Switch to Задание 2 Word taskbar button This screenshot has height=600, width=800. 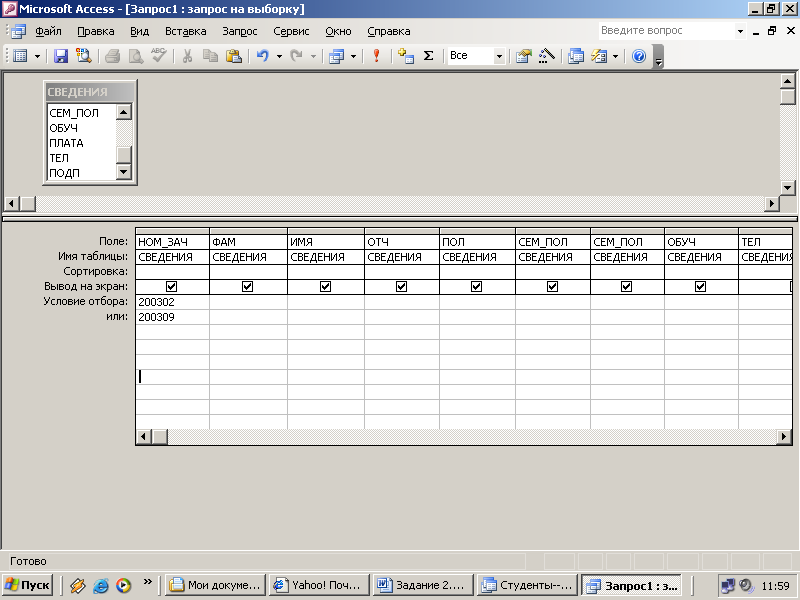coord(423,585)
